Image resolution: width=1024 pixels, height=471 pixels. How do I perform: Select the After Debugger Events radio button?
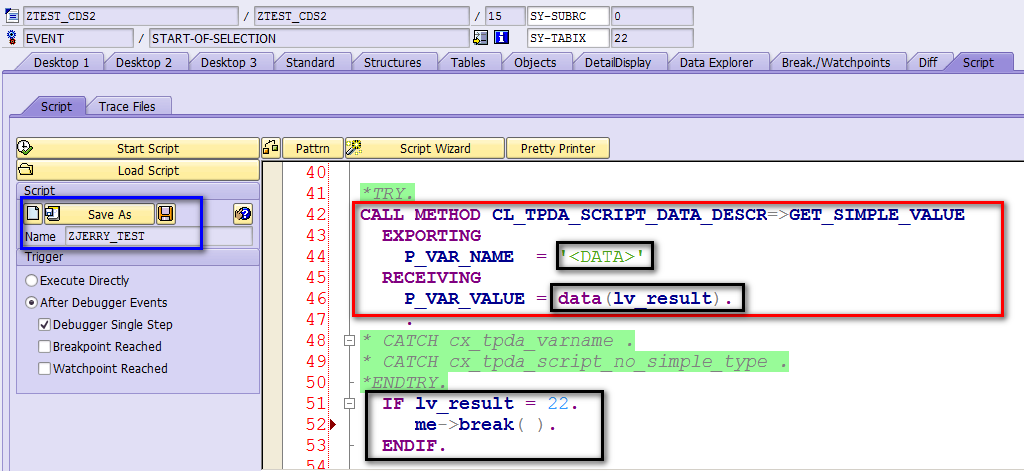click(x=31, y=302)
